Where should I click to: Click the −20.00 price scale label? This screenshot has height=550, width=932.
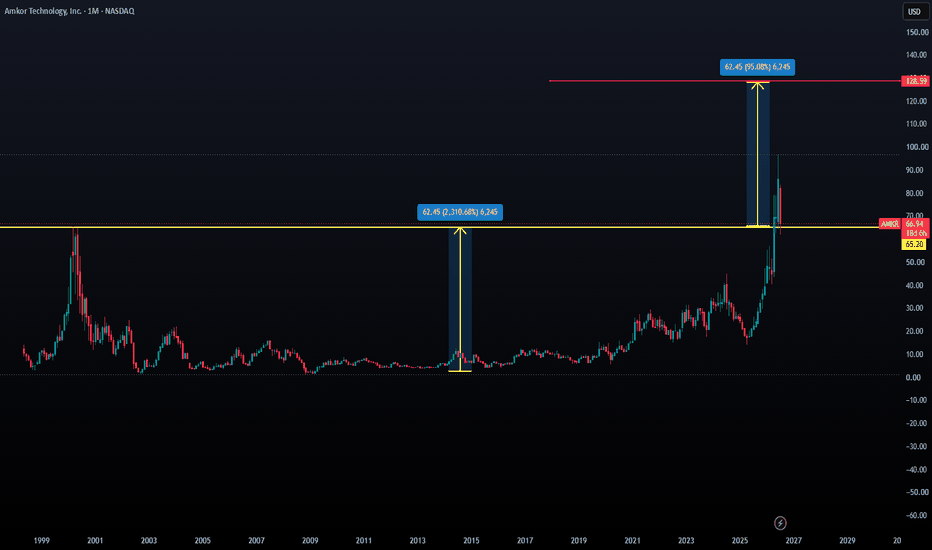click(x=916, y=423)
